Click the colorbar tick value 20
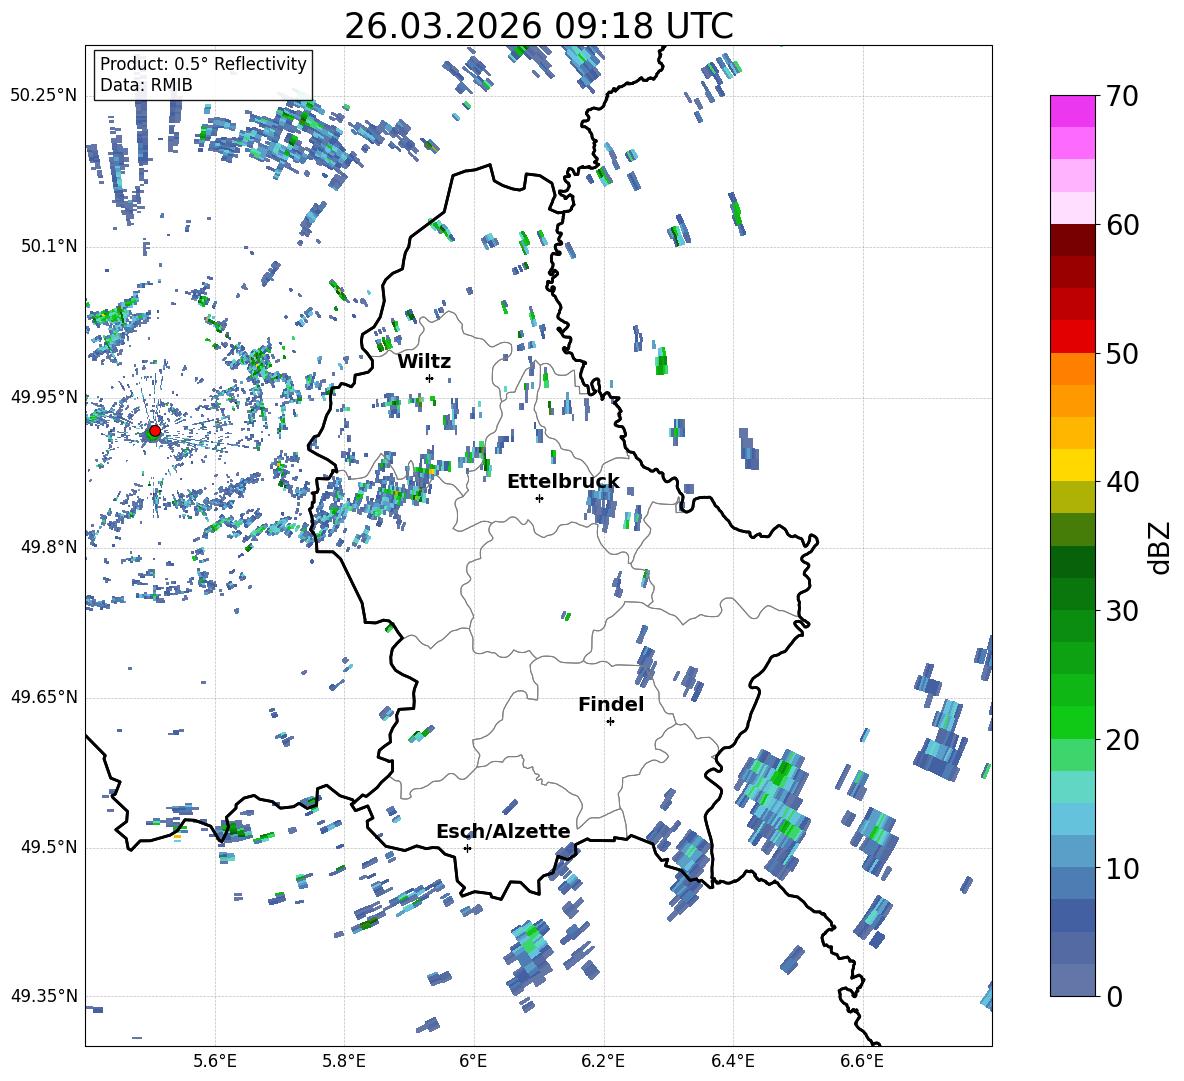The height and width of the screenshot is (1081, 1184). (1122, 740)
